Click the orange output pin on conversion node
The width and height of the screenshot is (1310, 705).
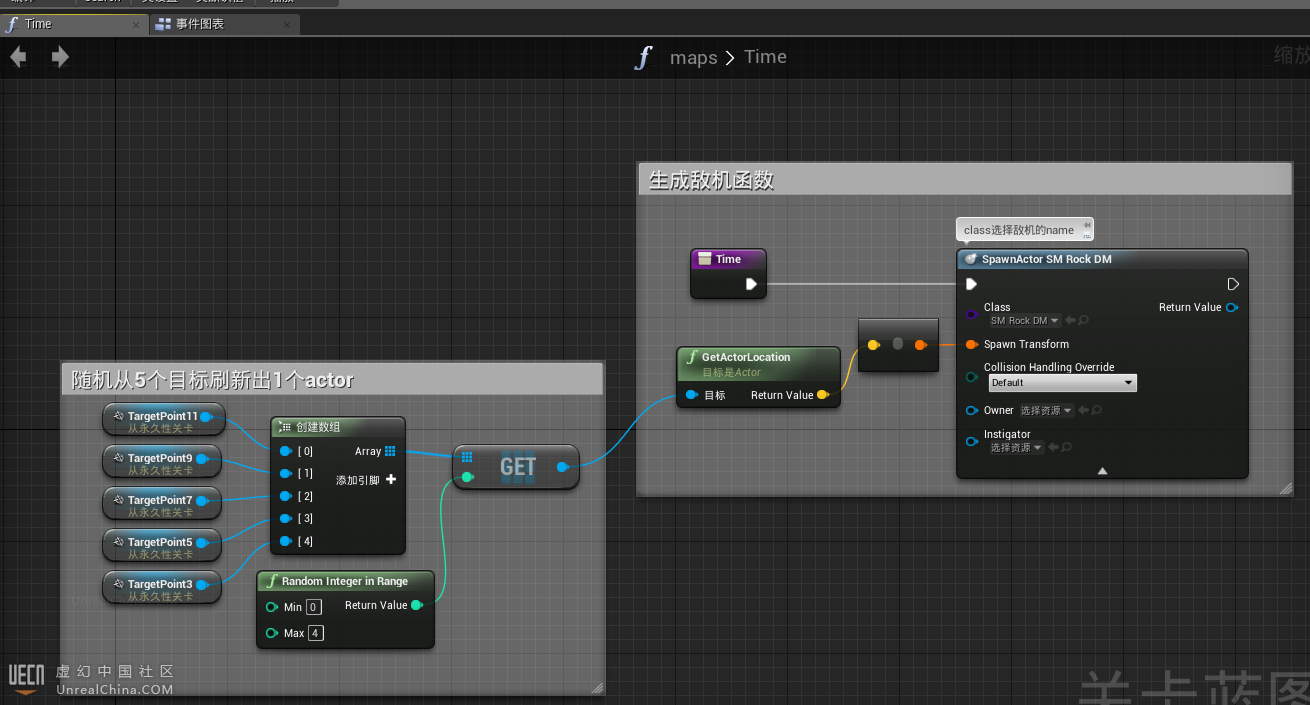tap(920, 344)
